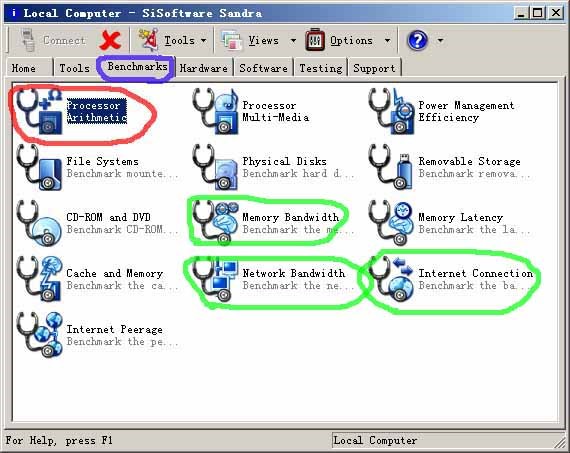The height and width of the screenshot is (453, 570).
Task: Select the CD-ROM and DVD benchmark icon
Action: 40,223
